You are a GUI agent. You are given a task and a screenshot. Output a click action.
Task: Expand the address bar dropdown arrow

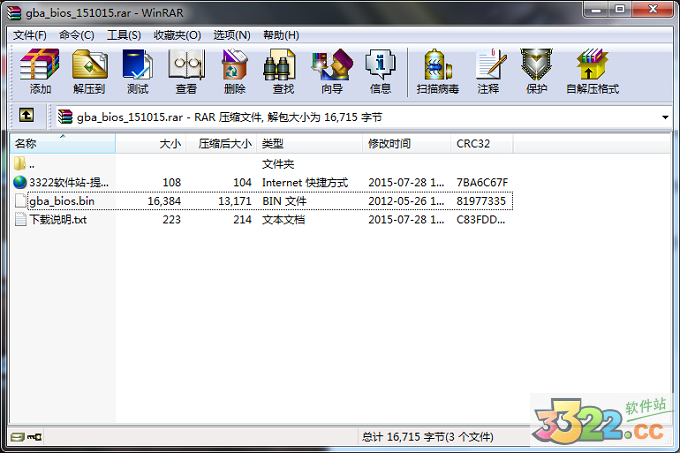pyautogui.click(x=665, y=117)
